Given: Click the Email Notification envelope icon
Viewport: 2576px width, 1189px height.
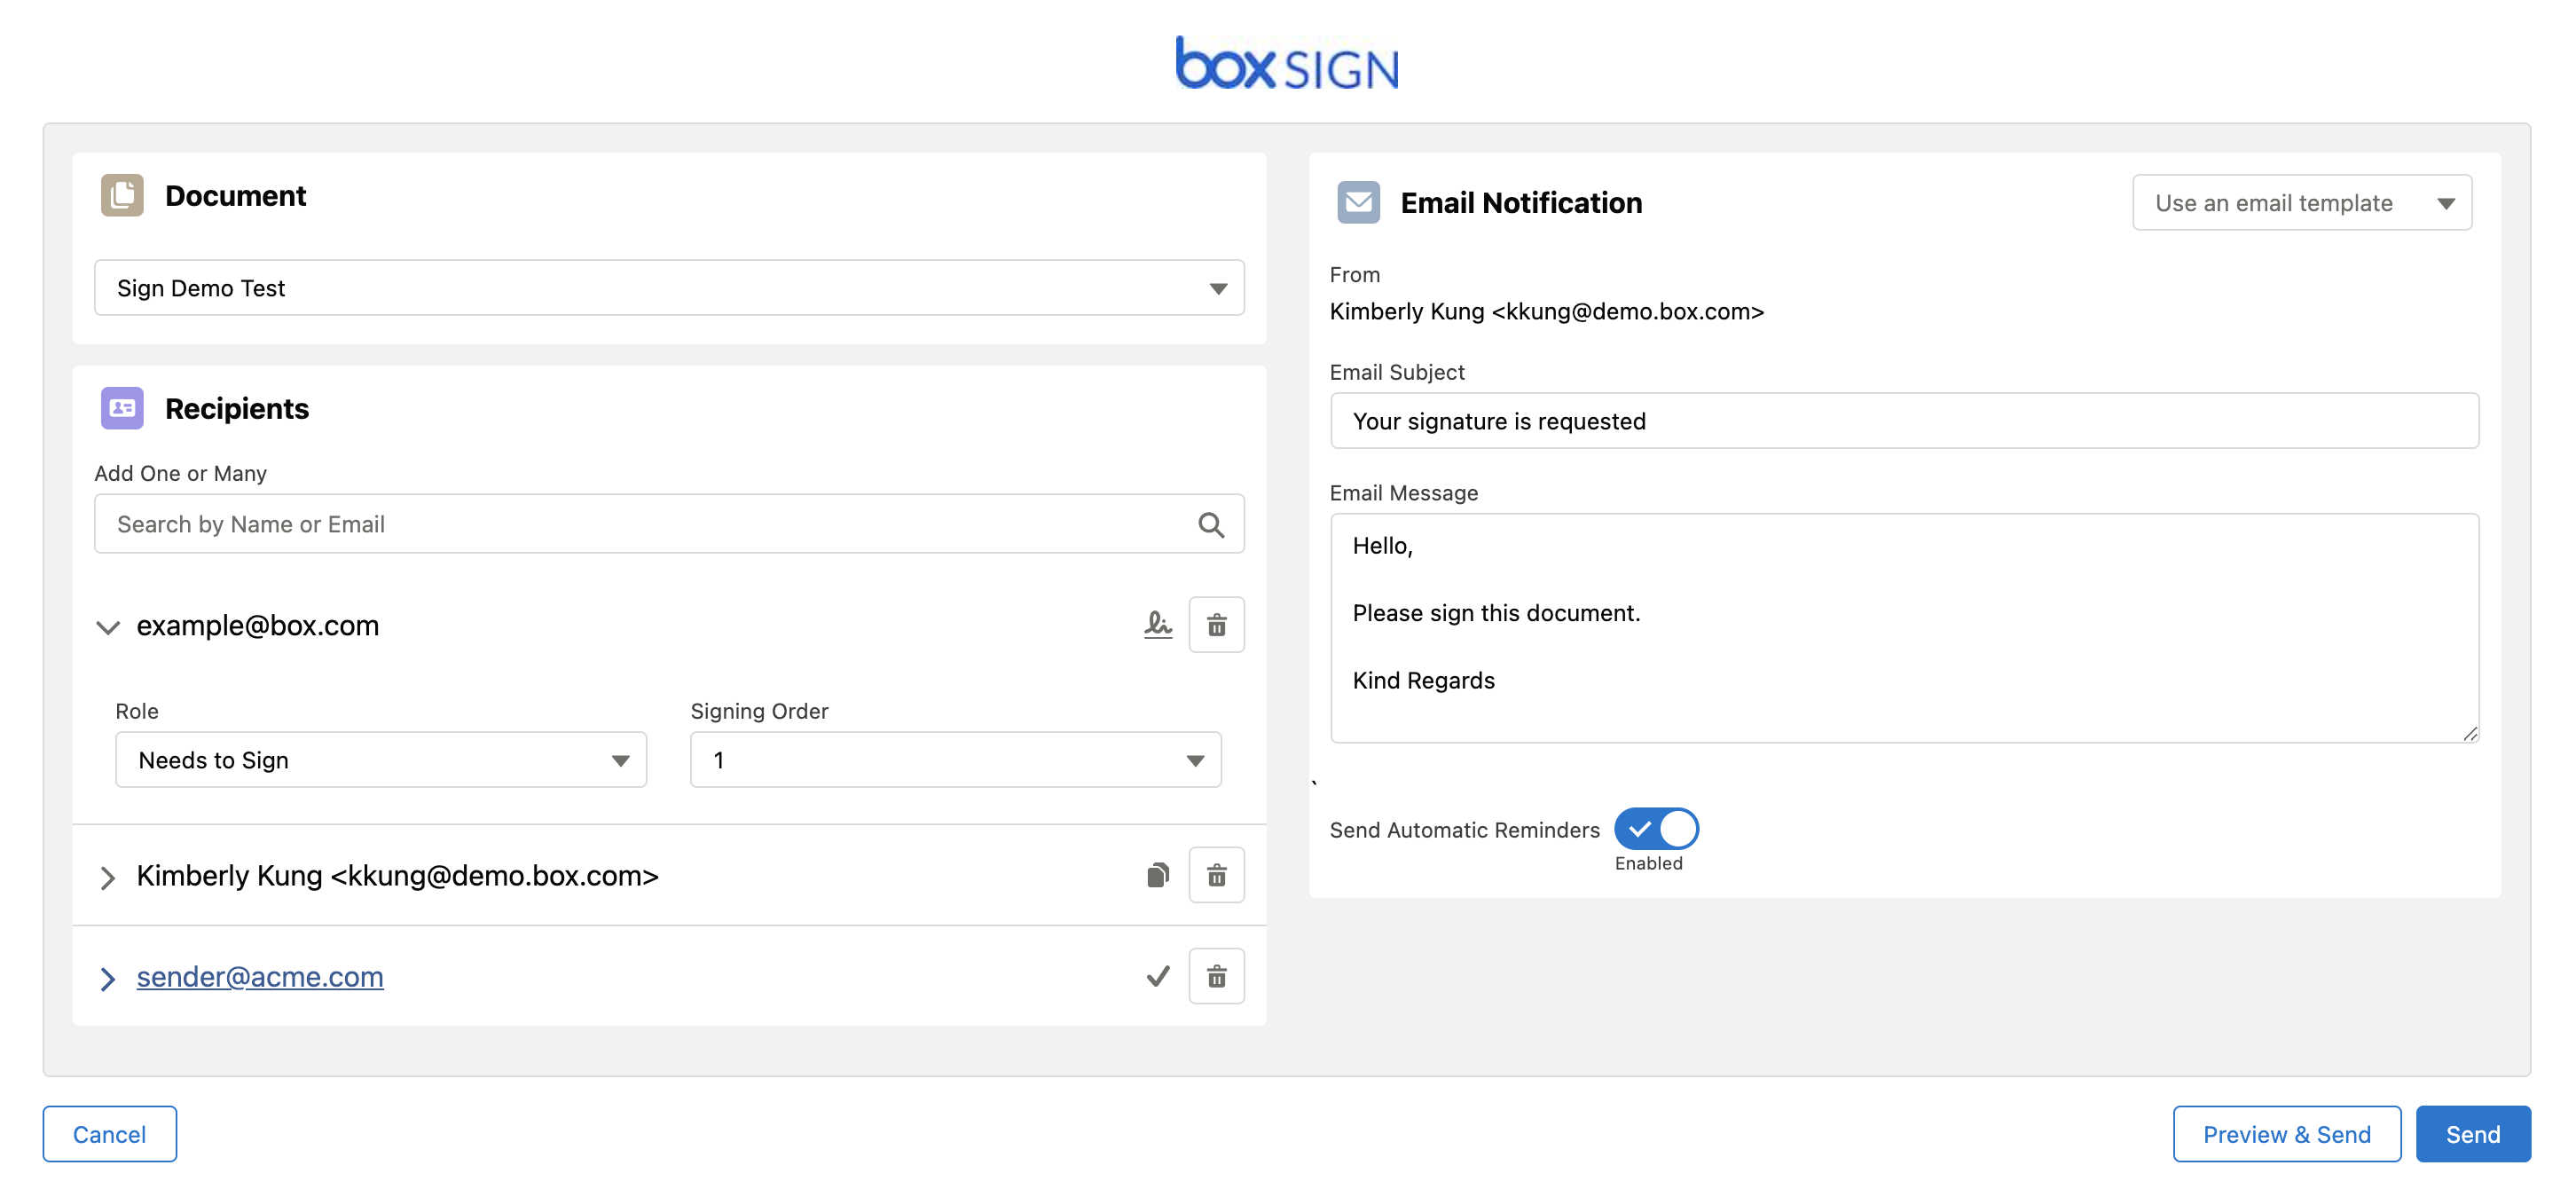Looking at the screenshot, I should tap(1358, 202).
